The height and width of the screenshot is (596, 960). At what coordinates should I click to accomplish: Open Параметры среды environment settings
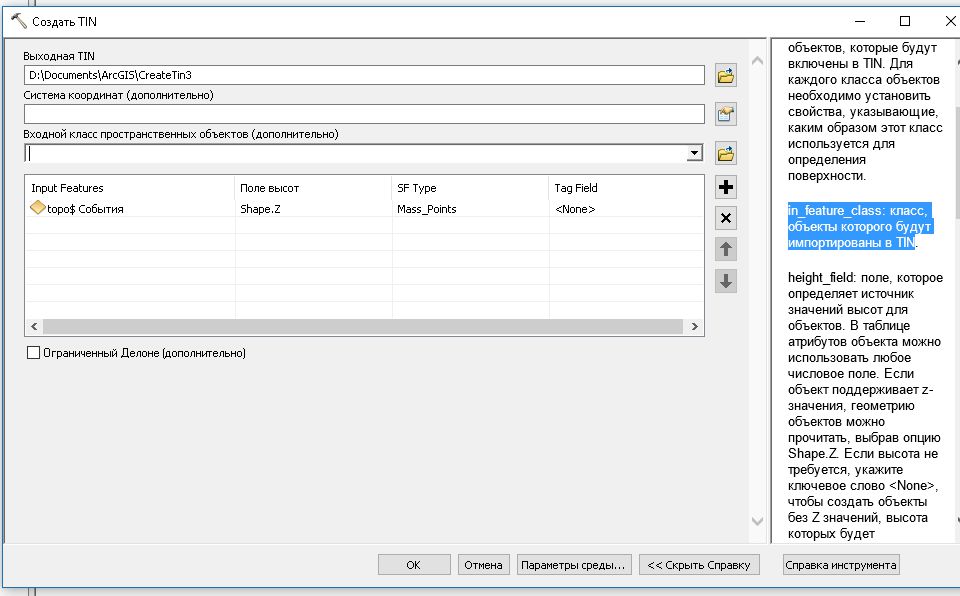click(x=574, y=565)
